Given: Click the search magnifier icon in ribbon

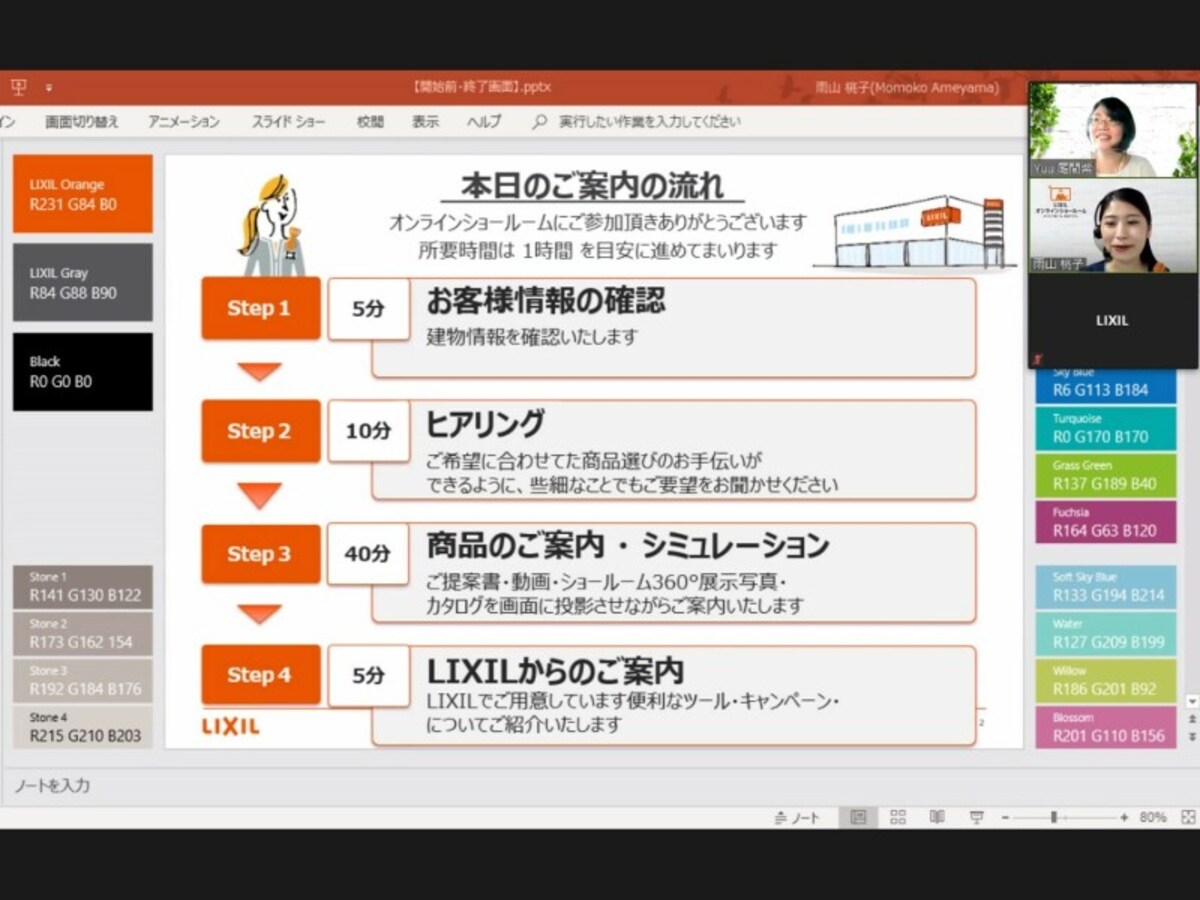Looking at the screenshot, I should click(x=540, y=122).
